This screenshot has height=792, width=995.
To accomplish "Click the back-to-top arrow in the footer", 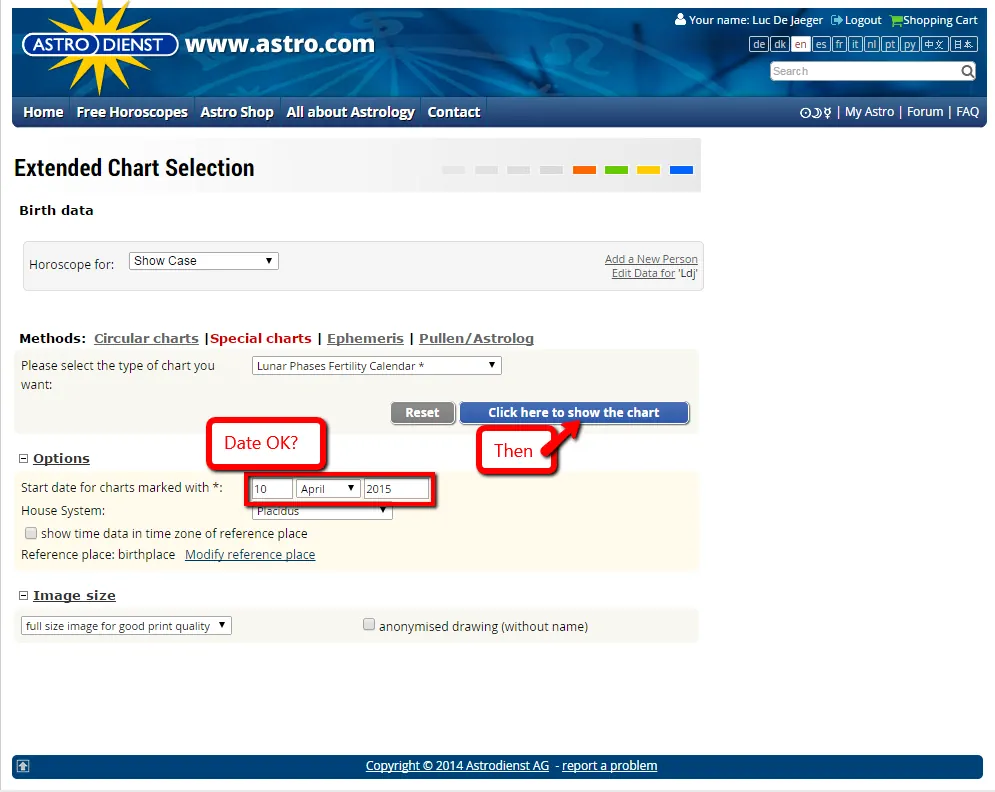I will [22, 765].
